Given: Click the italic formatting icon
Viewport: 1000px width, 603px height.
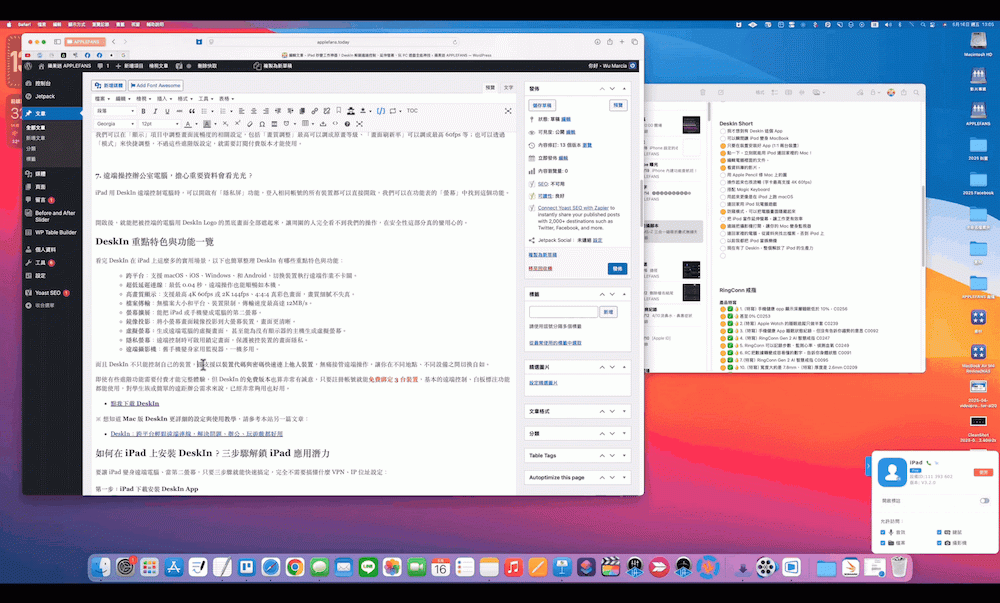Looking at the screenshot, I should pos(155,111).
